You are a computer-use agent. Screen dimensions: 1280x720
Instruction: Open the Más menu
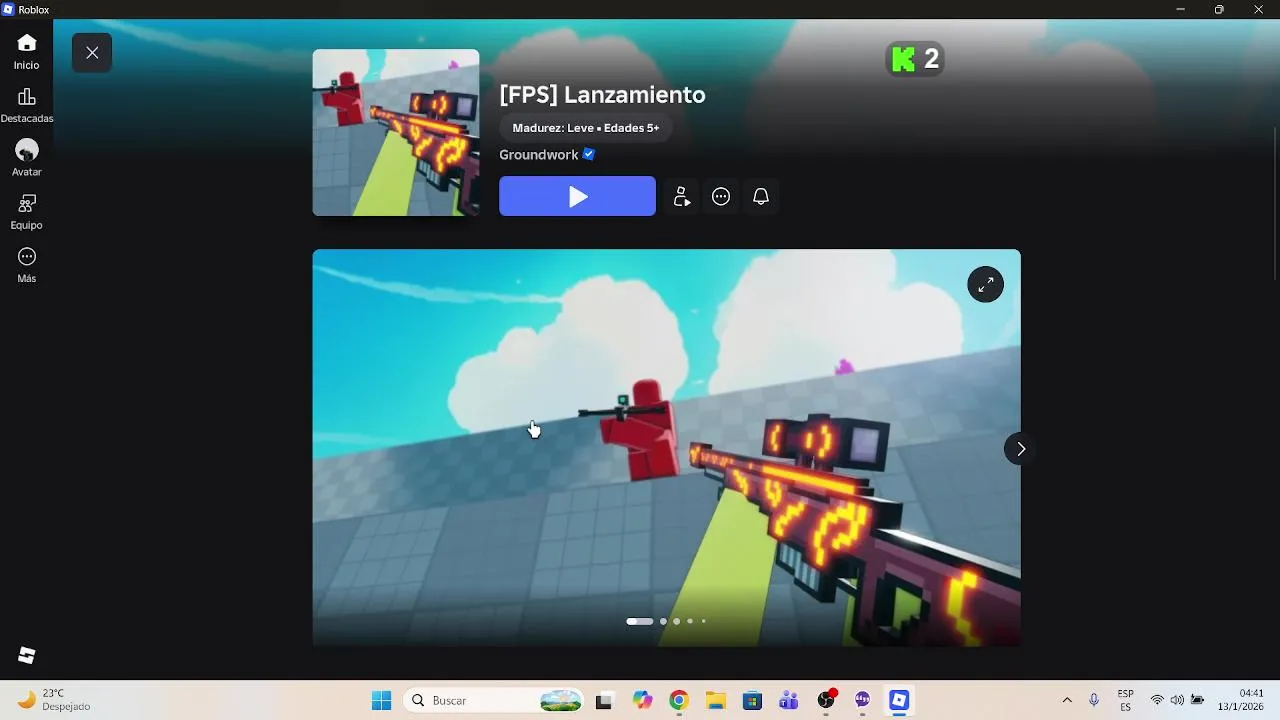tap(27, 266)
